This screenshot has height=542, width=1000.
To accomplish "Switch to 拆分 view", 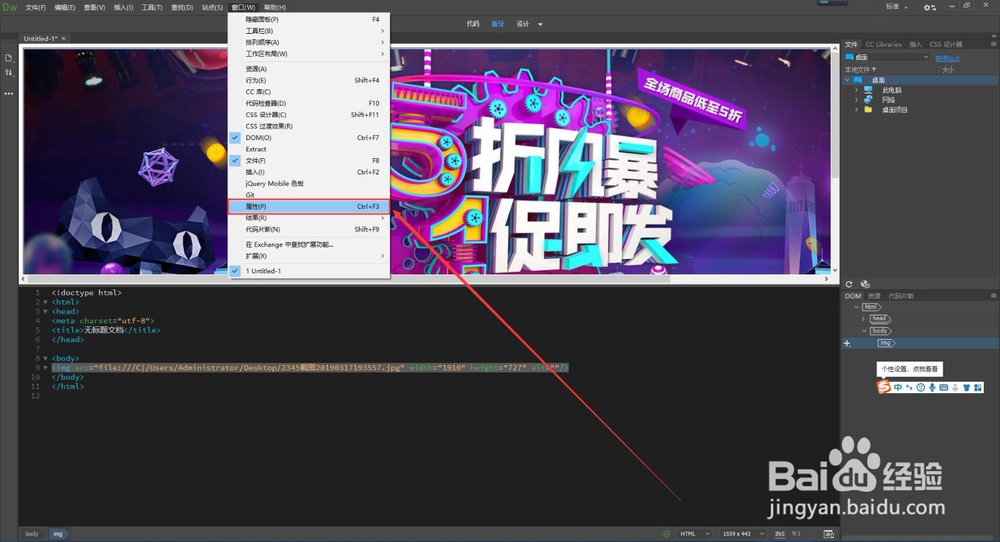I will coord(497,24).
